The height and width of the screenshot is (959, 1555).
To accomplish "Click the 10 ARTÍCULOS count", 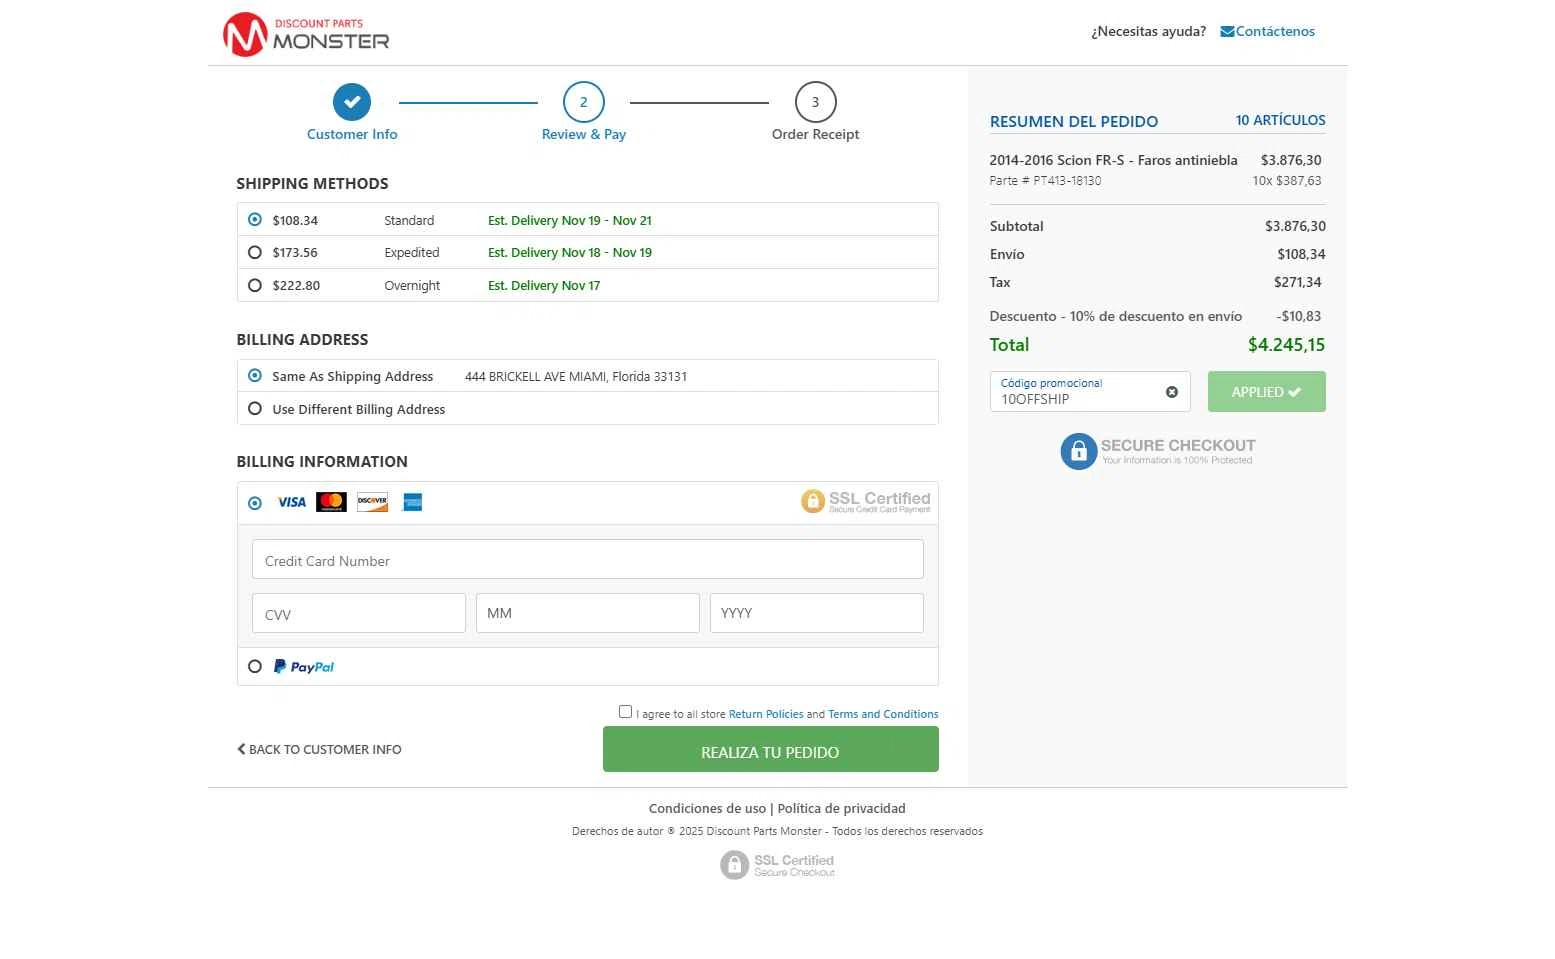I will coord(1280,120).
